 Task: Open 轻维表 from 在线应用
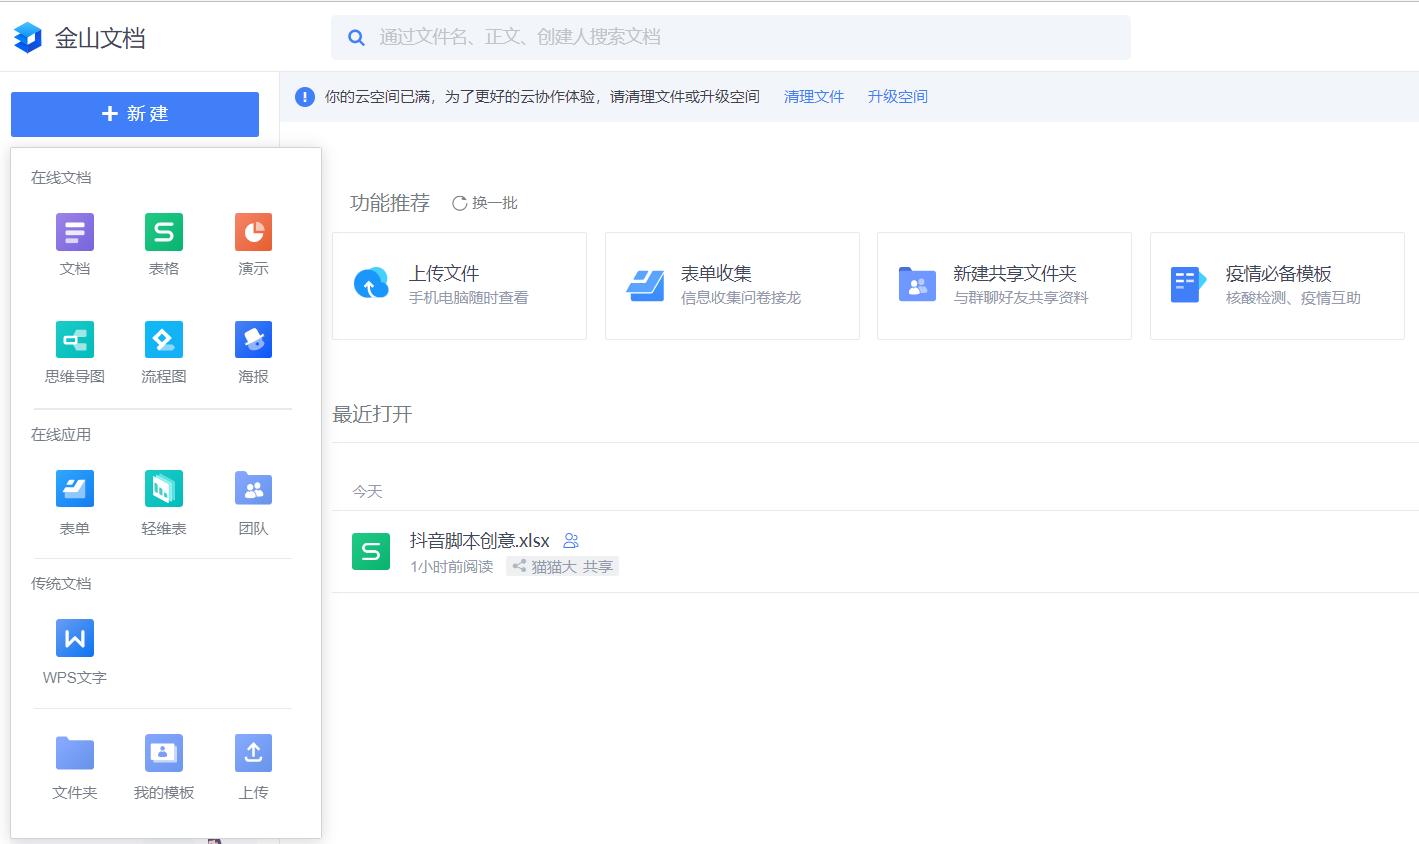click(x=163, y=500)
